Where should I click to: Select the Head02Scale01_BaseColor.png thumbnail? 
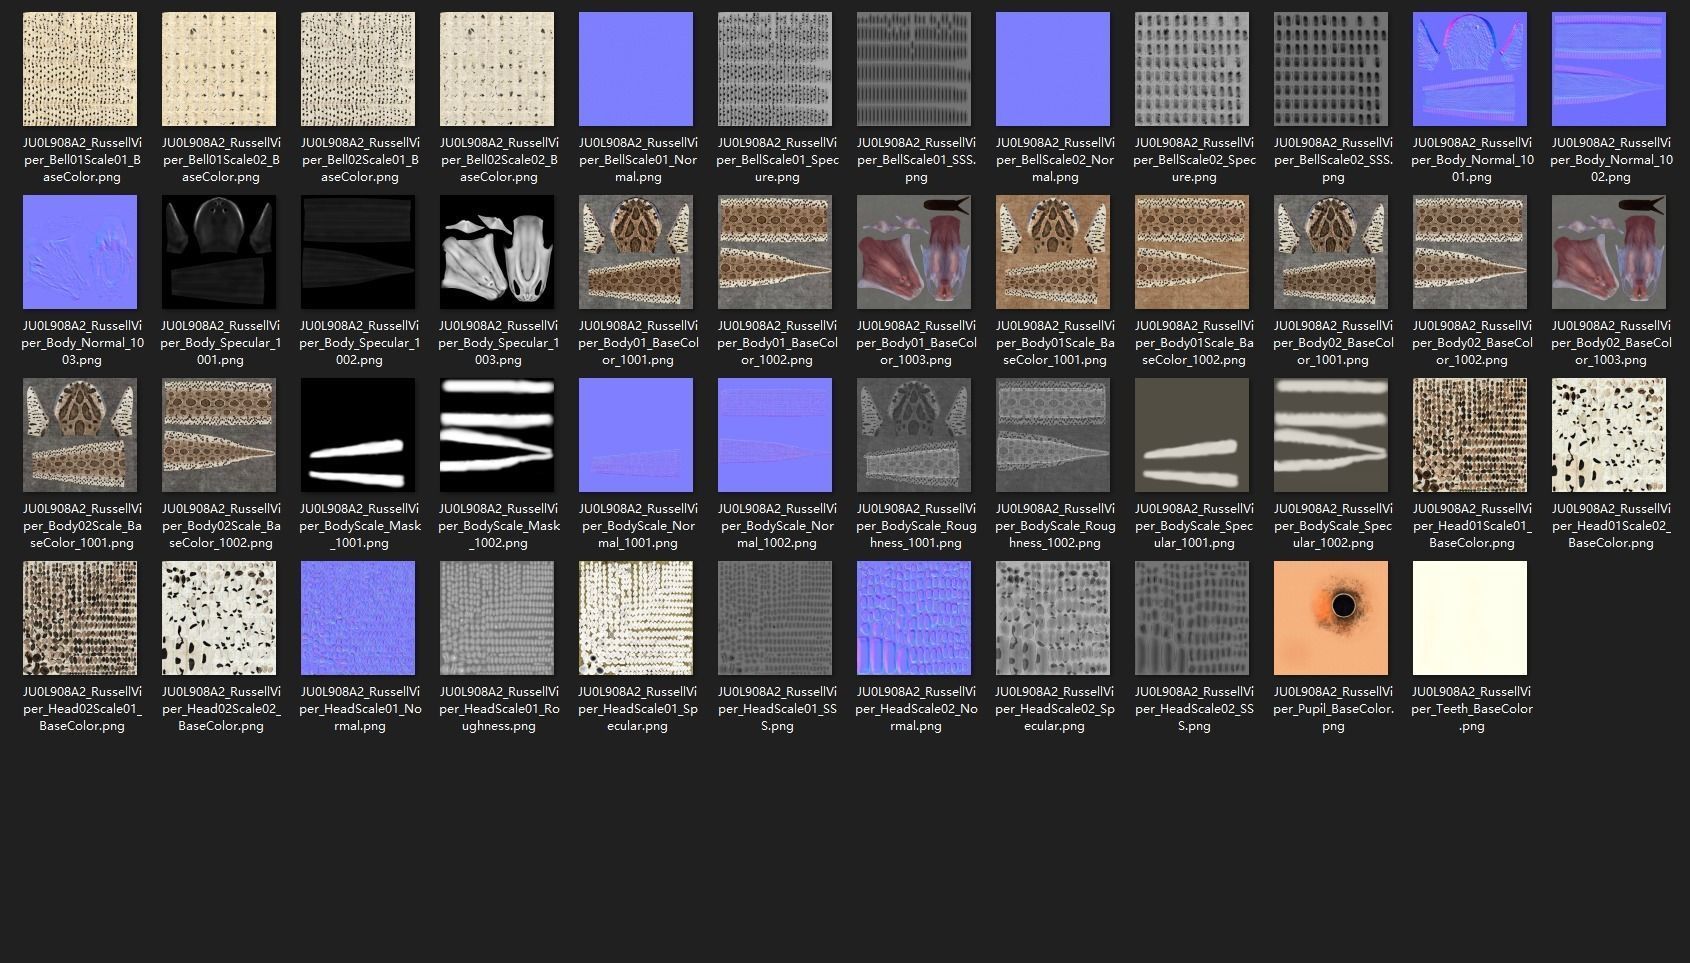coord(80,618)
